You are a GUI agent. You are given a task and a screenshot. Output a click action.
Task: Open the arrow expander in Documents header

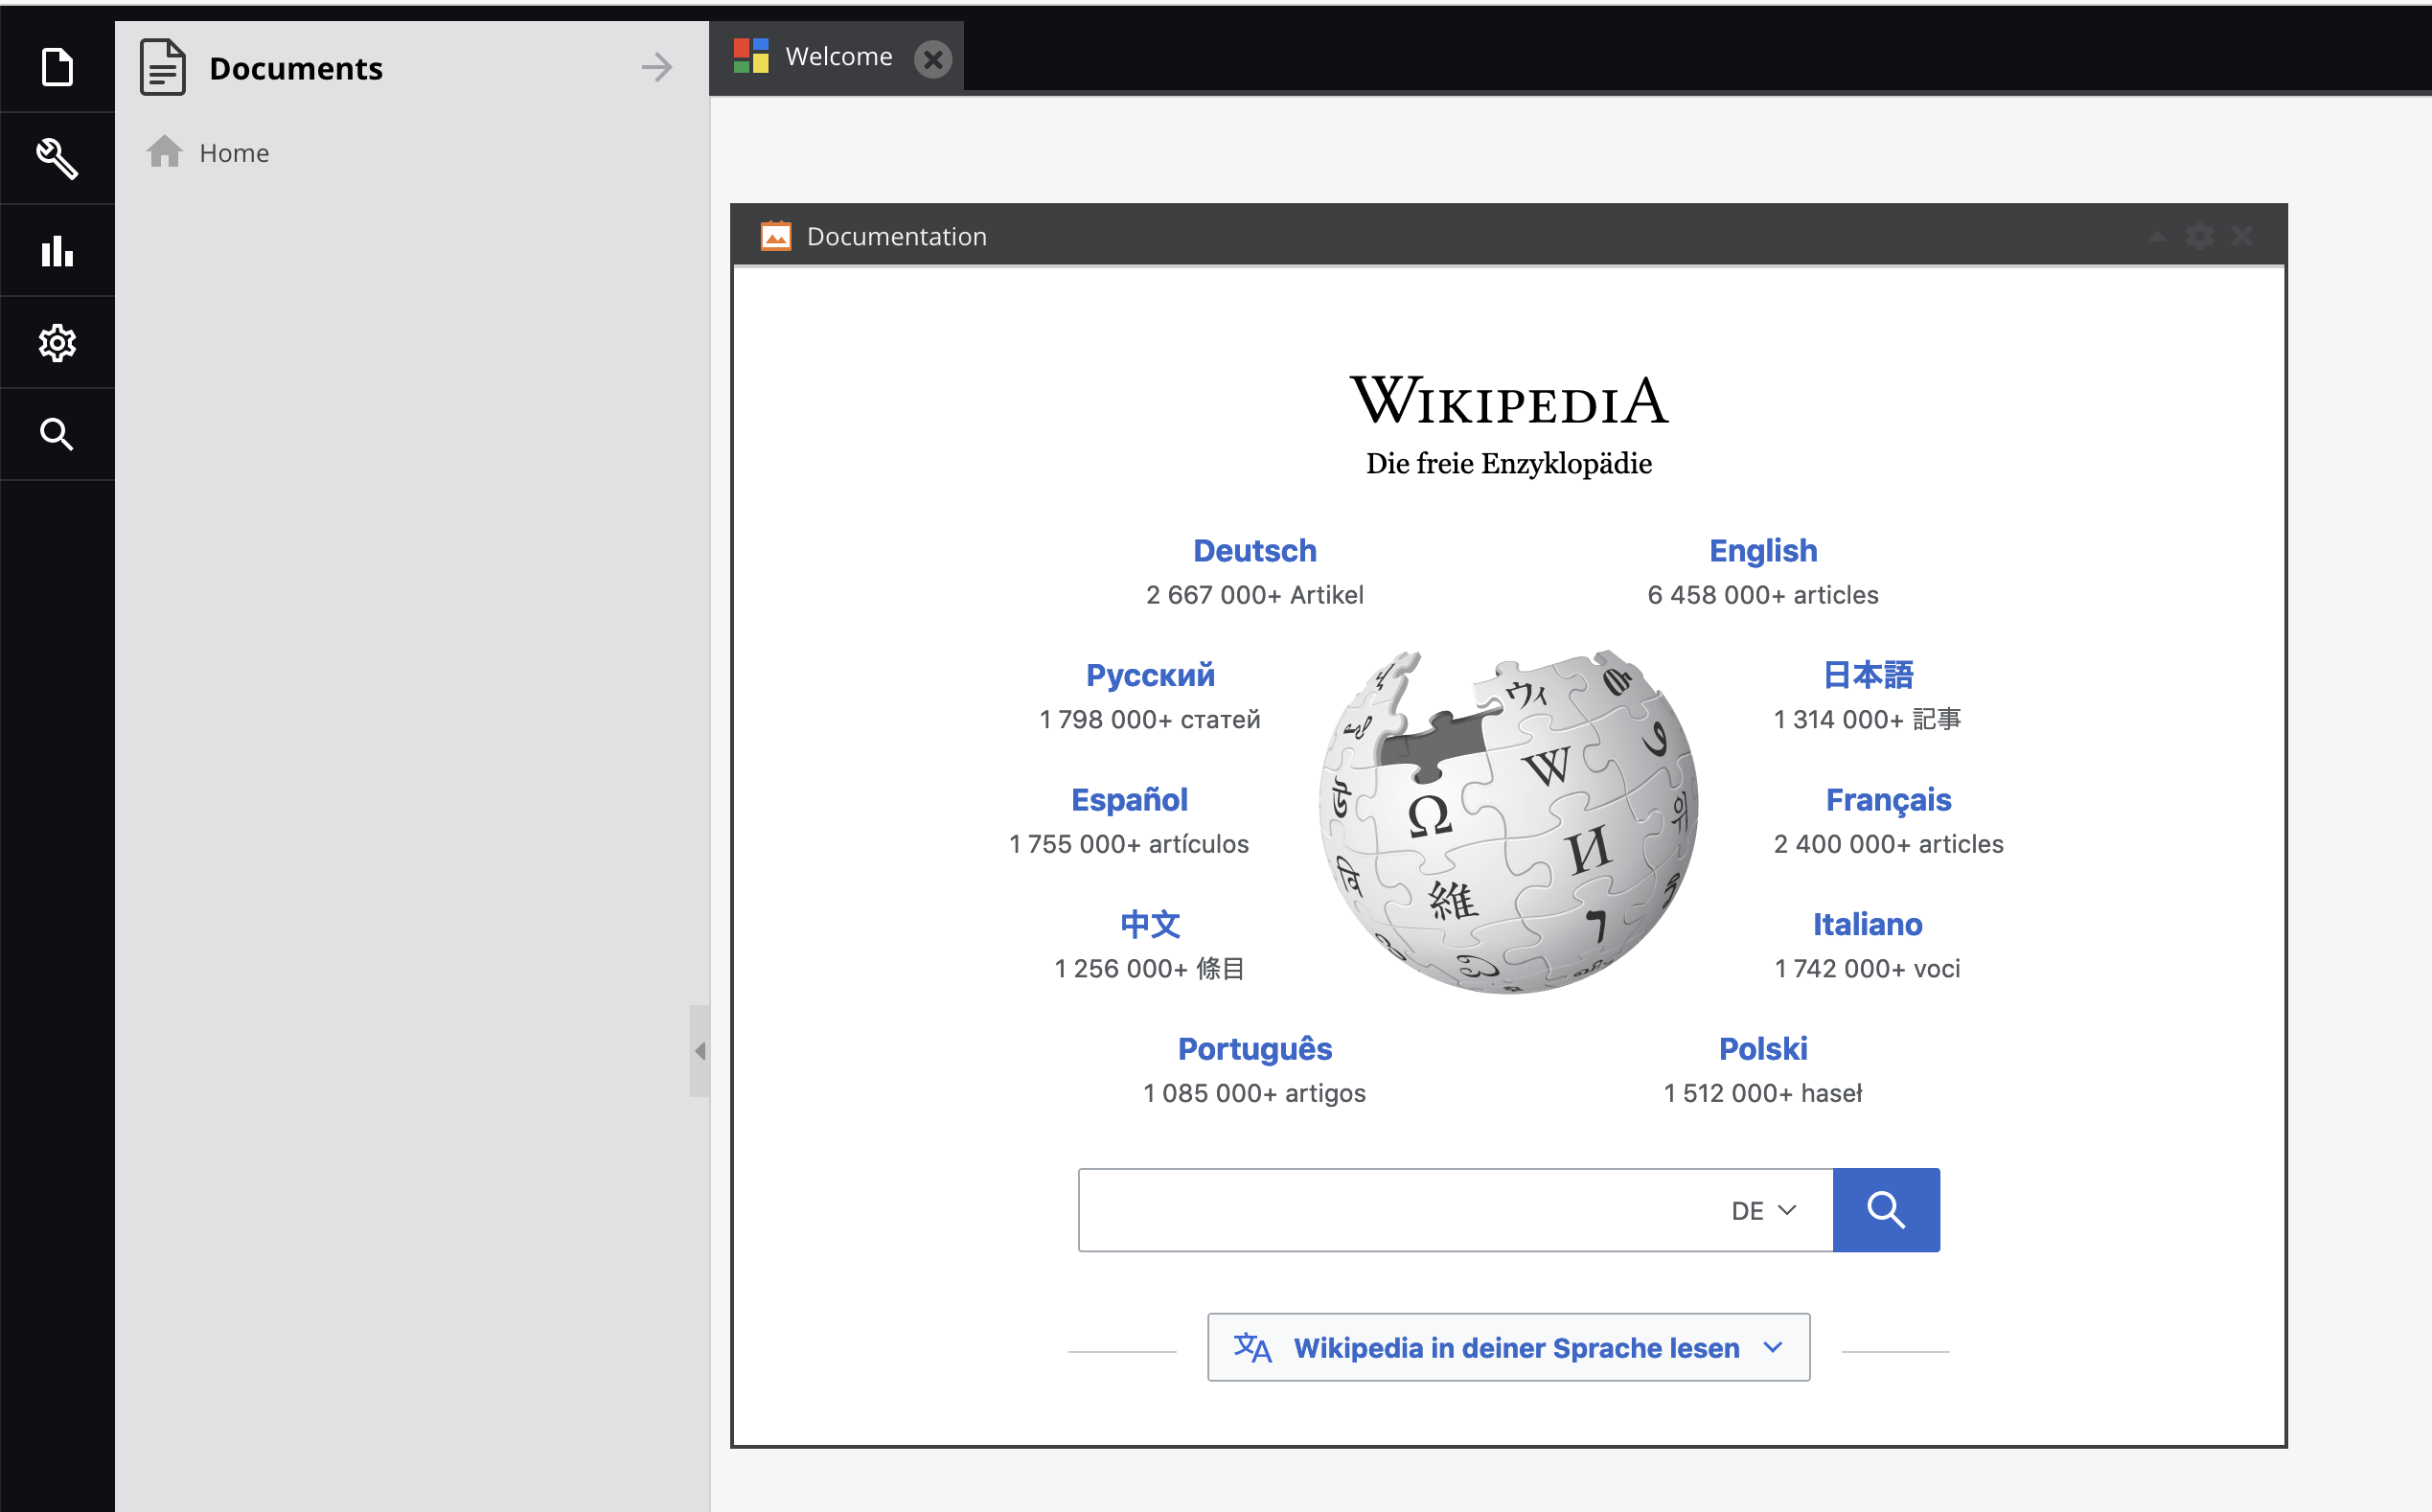tap(657, 67)
